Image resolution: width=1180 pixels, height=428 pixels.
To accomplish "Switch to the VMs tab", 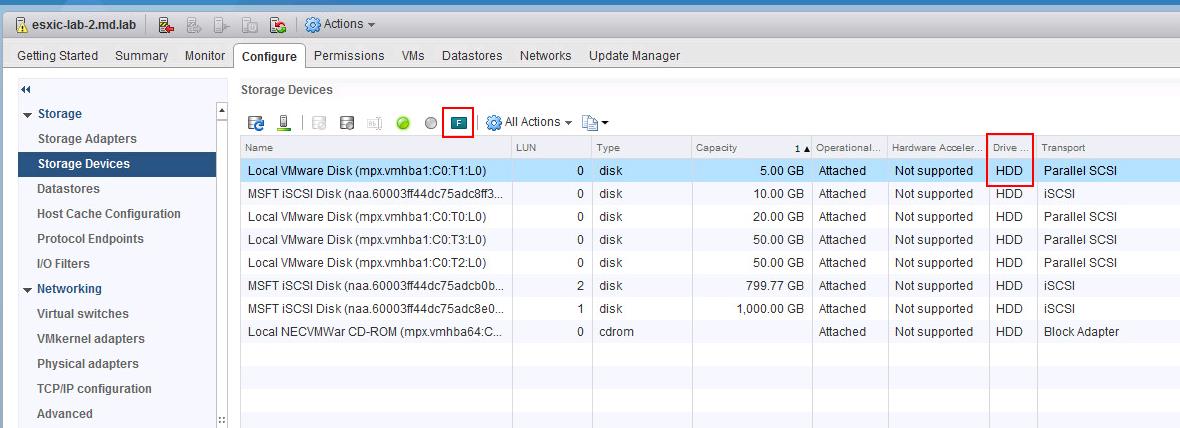I will coord(413,56).
